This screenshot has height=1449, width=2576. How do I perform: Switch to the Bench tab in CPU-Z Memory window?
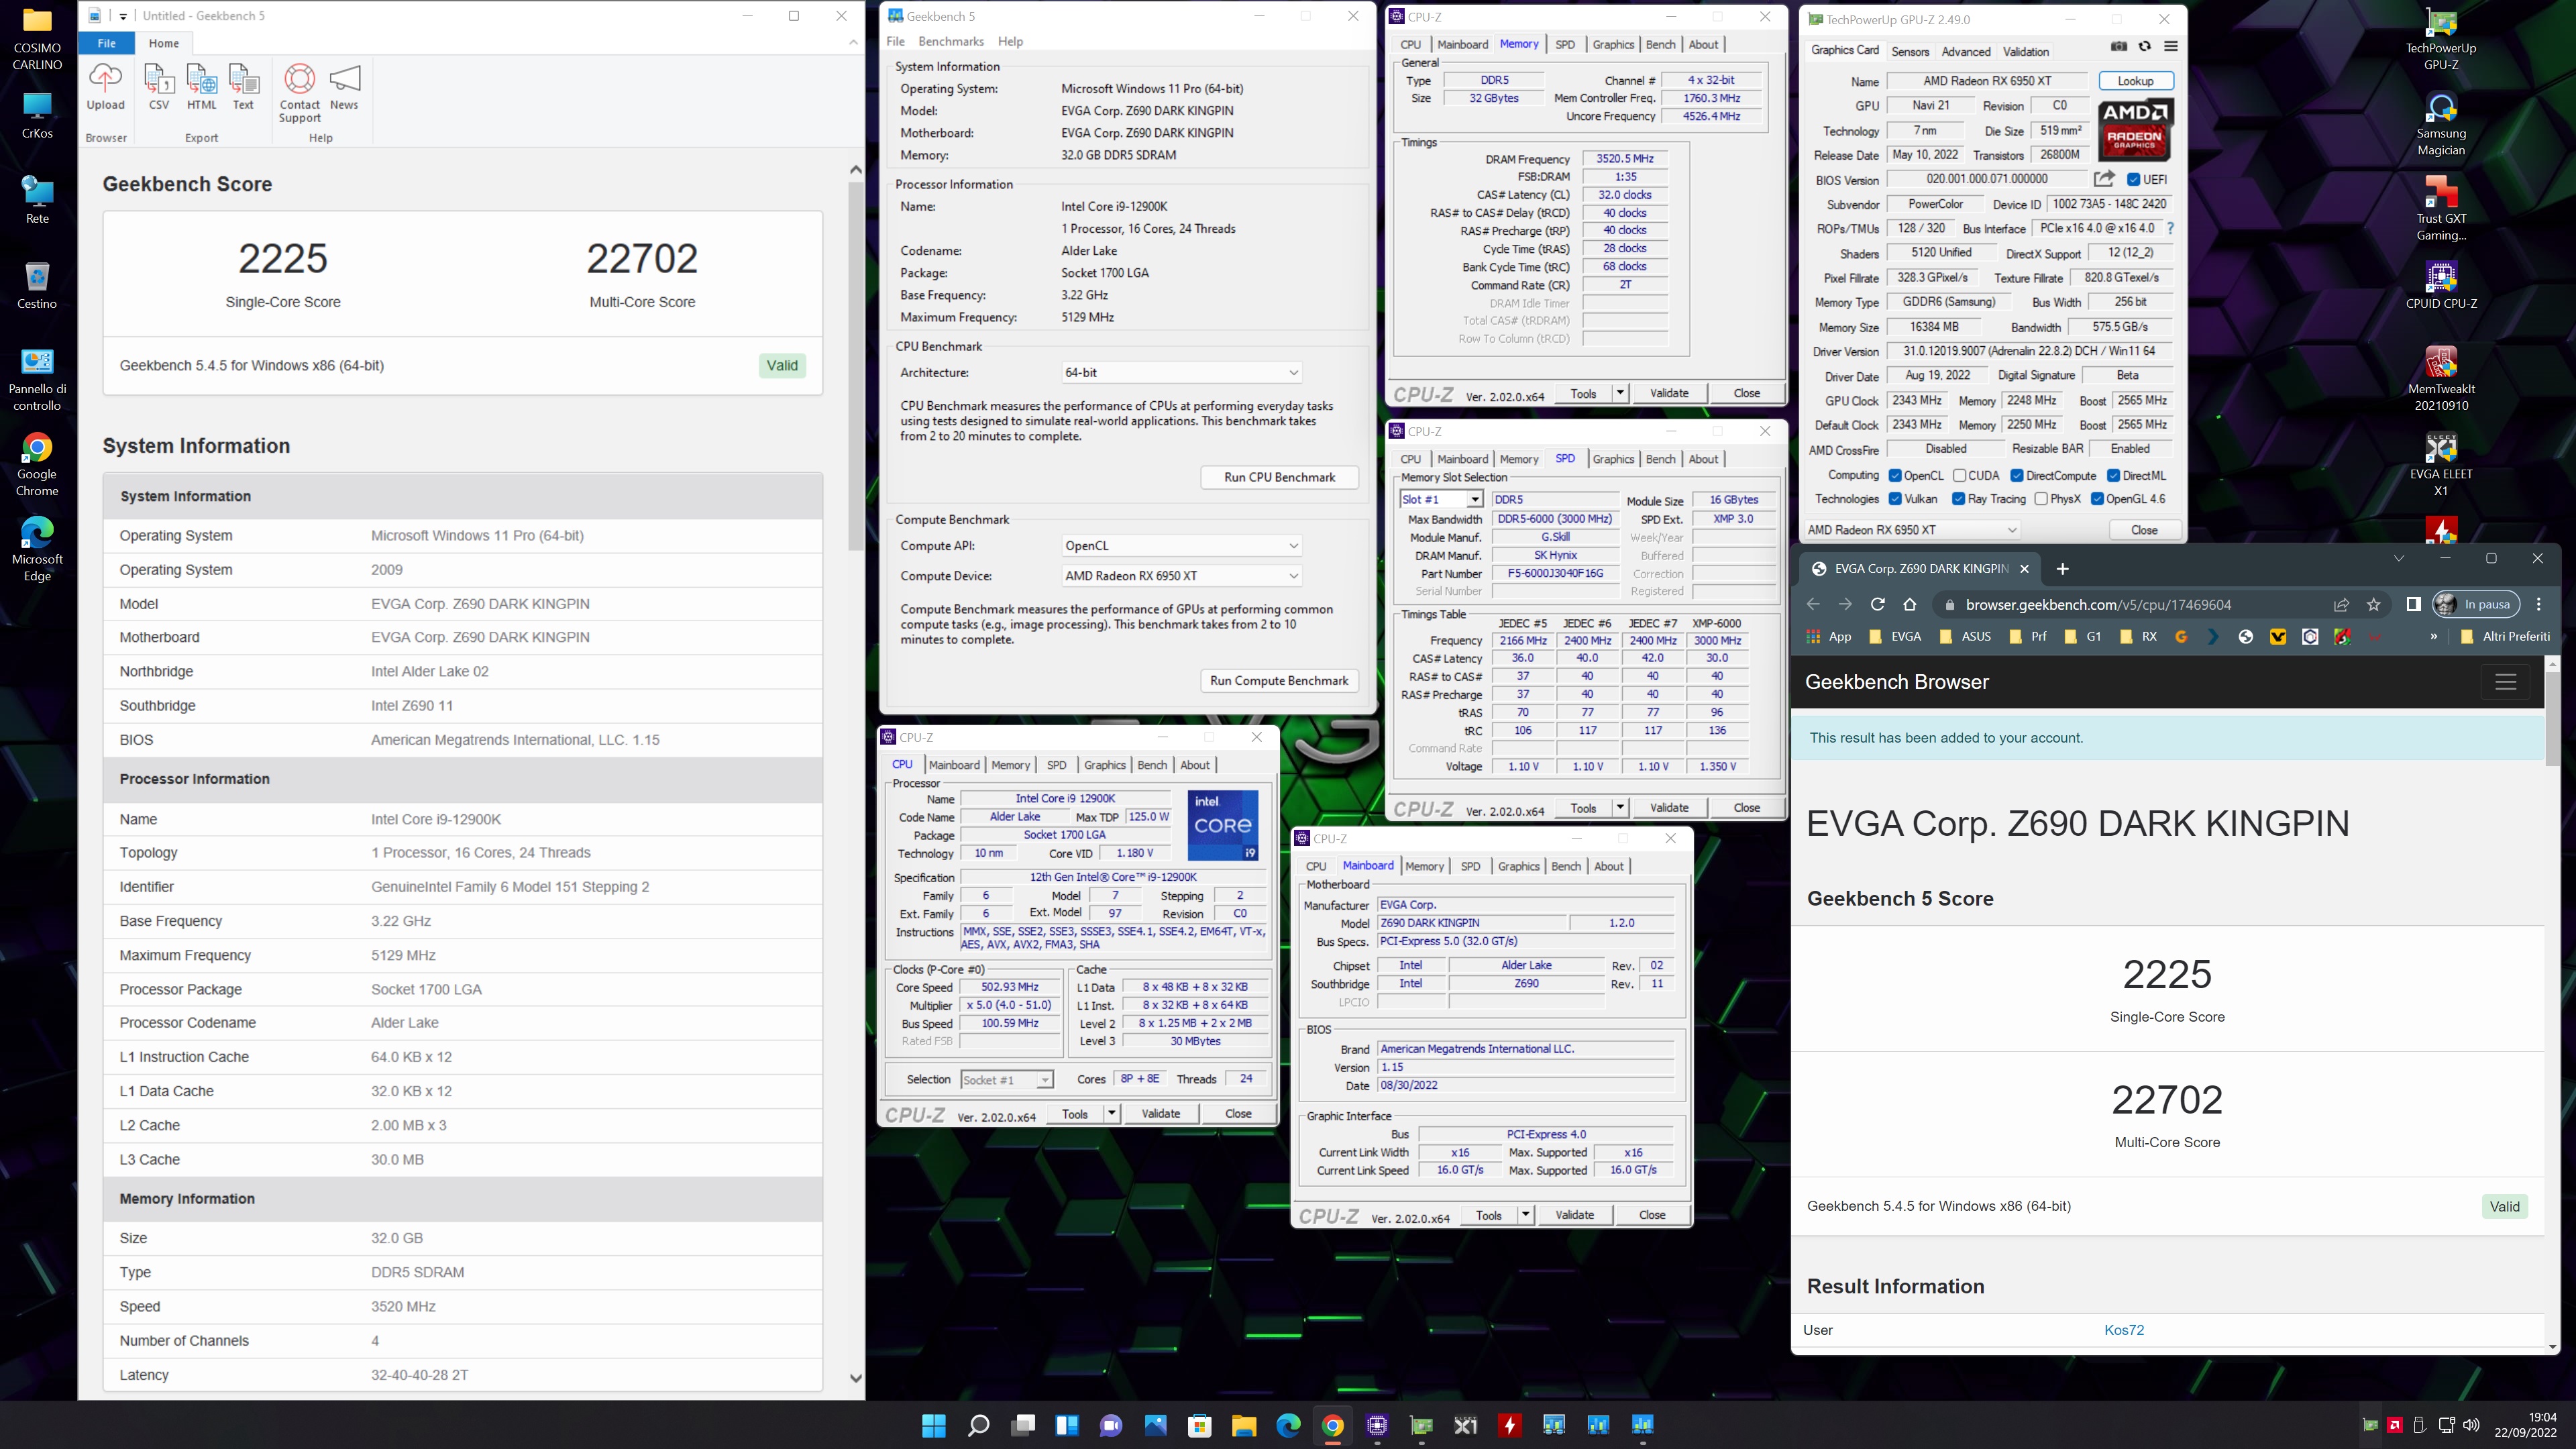coord(1660,45)
